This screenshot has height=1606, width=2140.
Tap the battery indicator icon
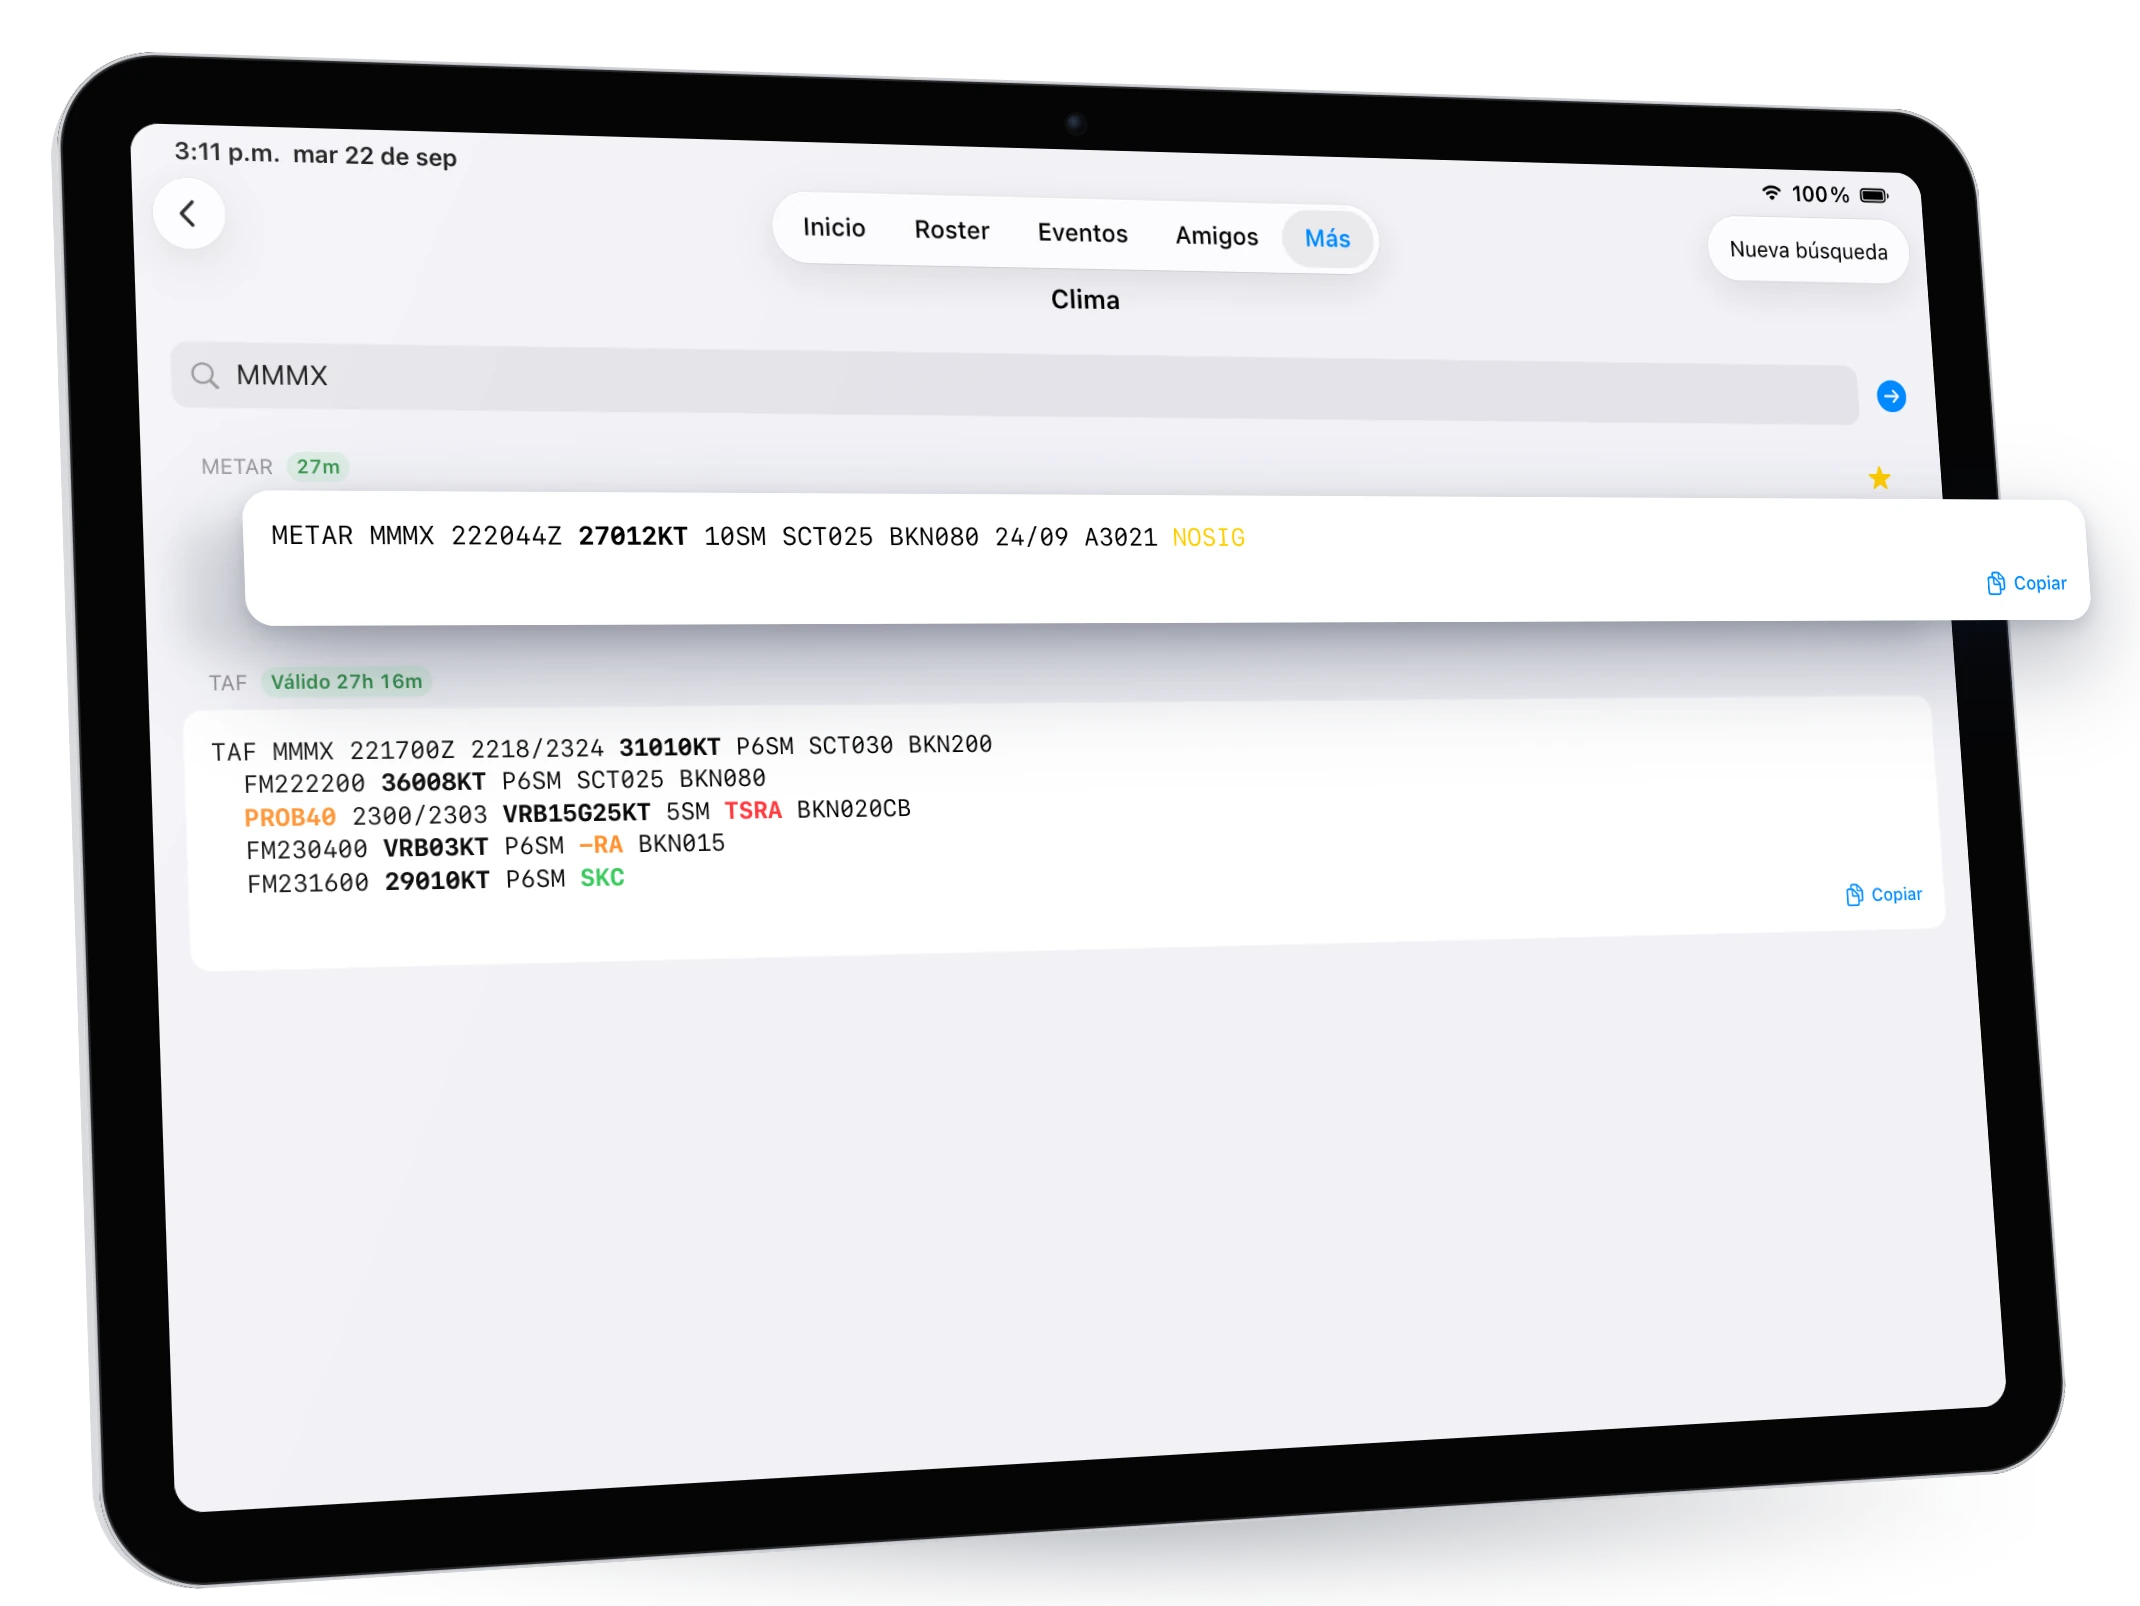1874,196
